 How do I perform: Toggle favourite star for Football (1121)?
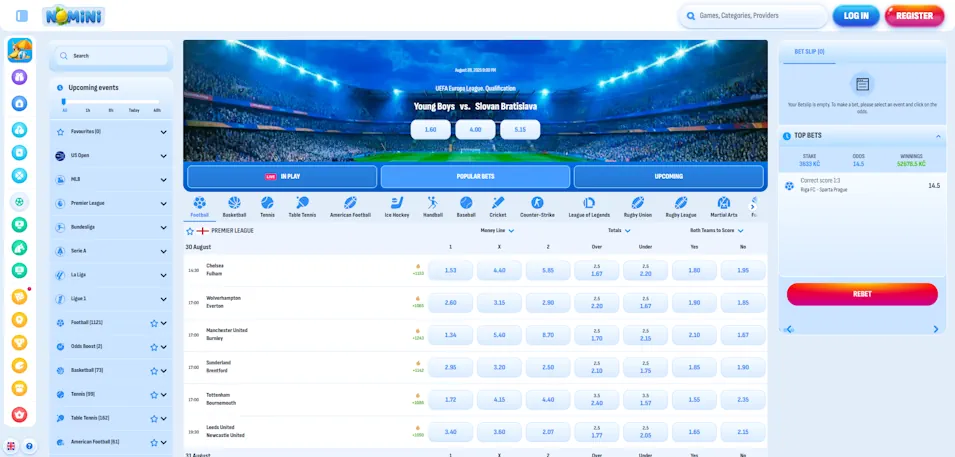[154, 323]
